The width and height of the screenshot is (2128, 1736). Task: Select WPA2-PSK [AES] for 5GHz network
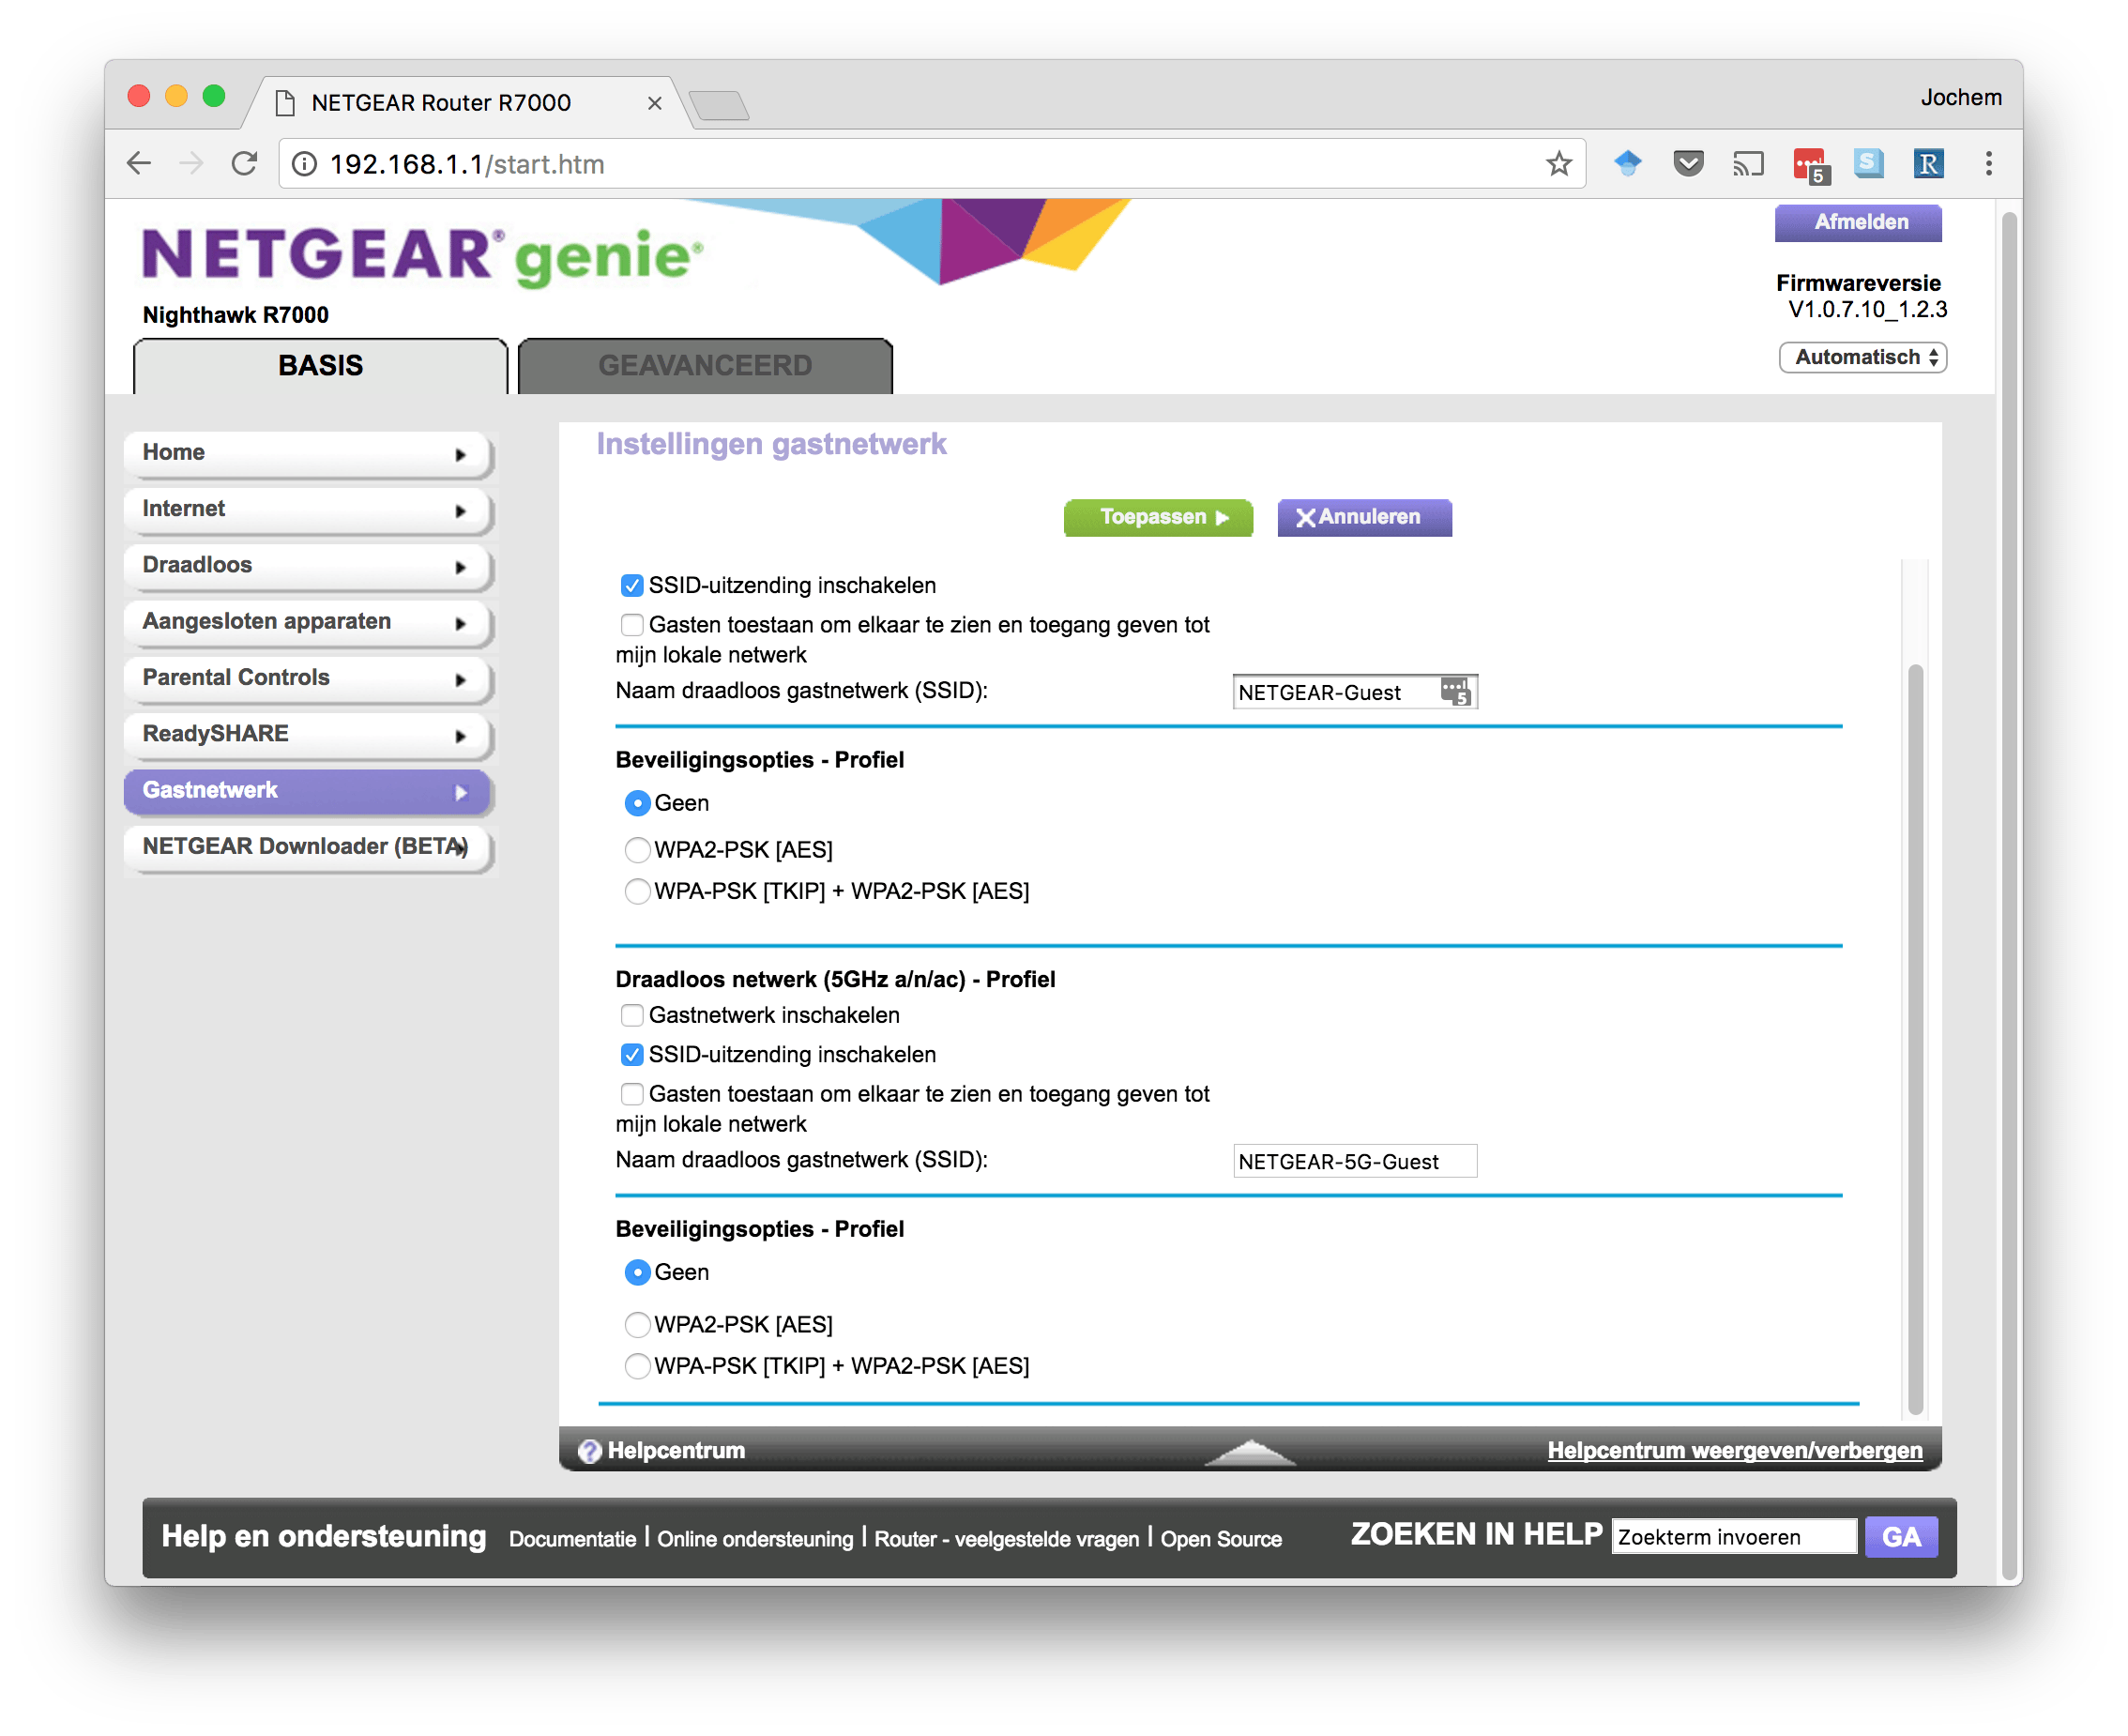click(637, 1324)
